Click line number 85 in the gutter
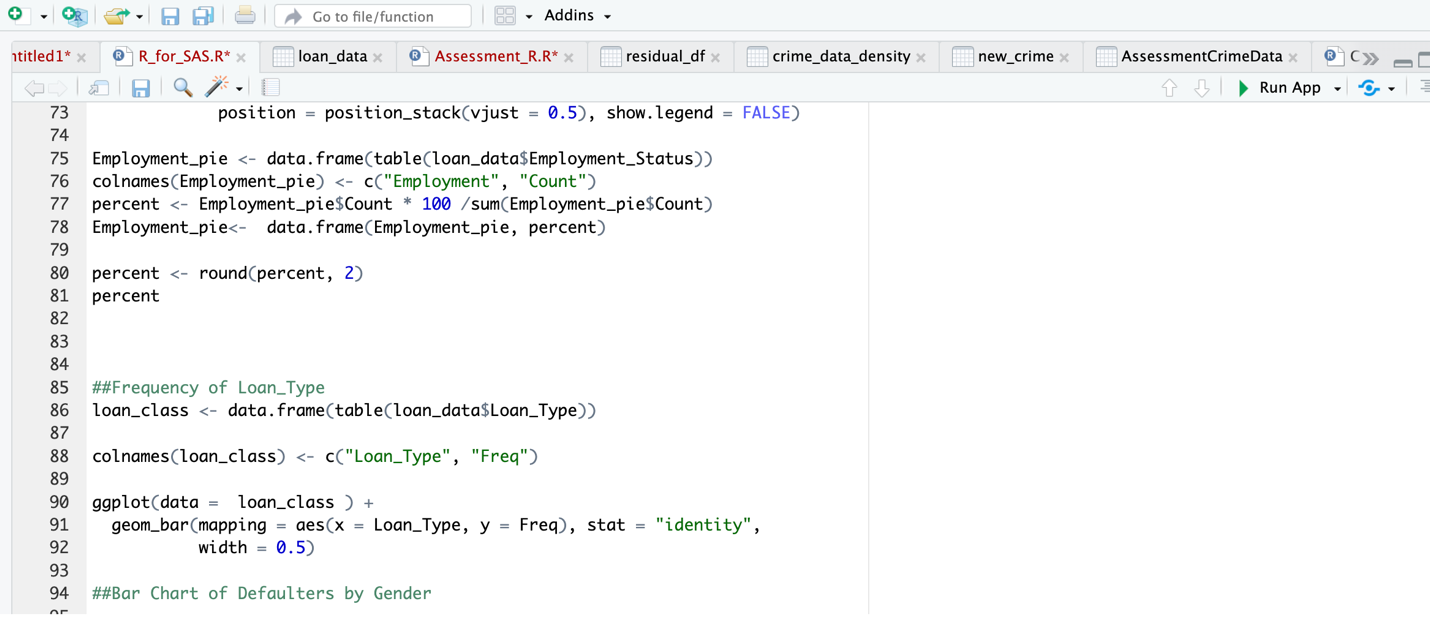1430x617 pixels. point(59,387)
